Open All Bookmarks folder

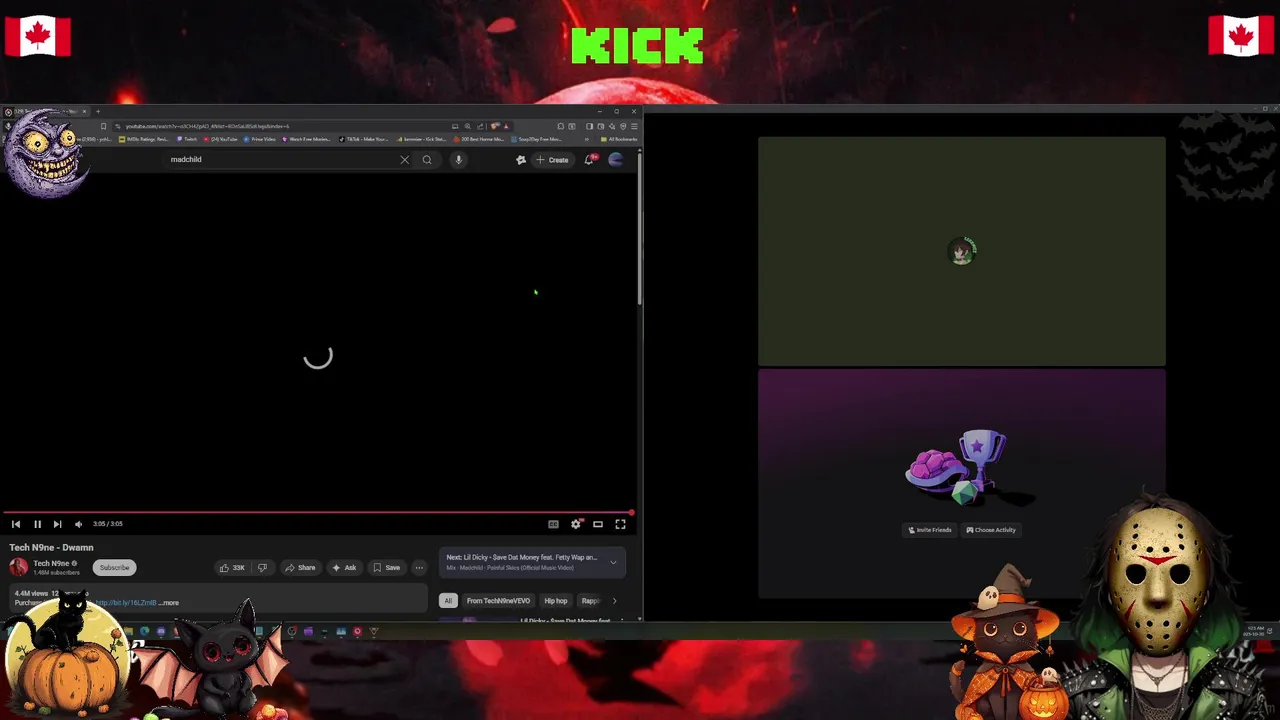(619, 139)
